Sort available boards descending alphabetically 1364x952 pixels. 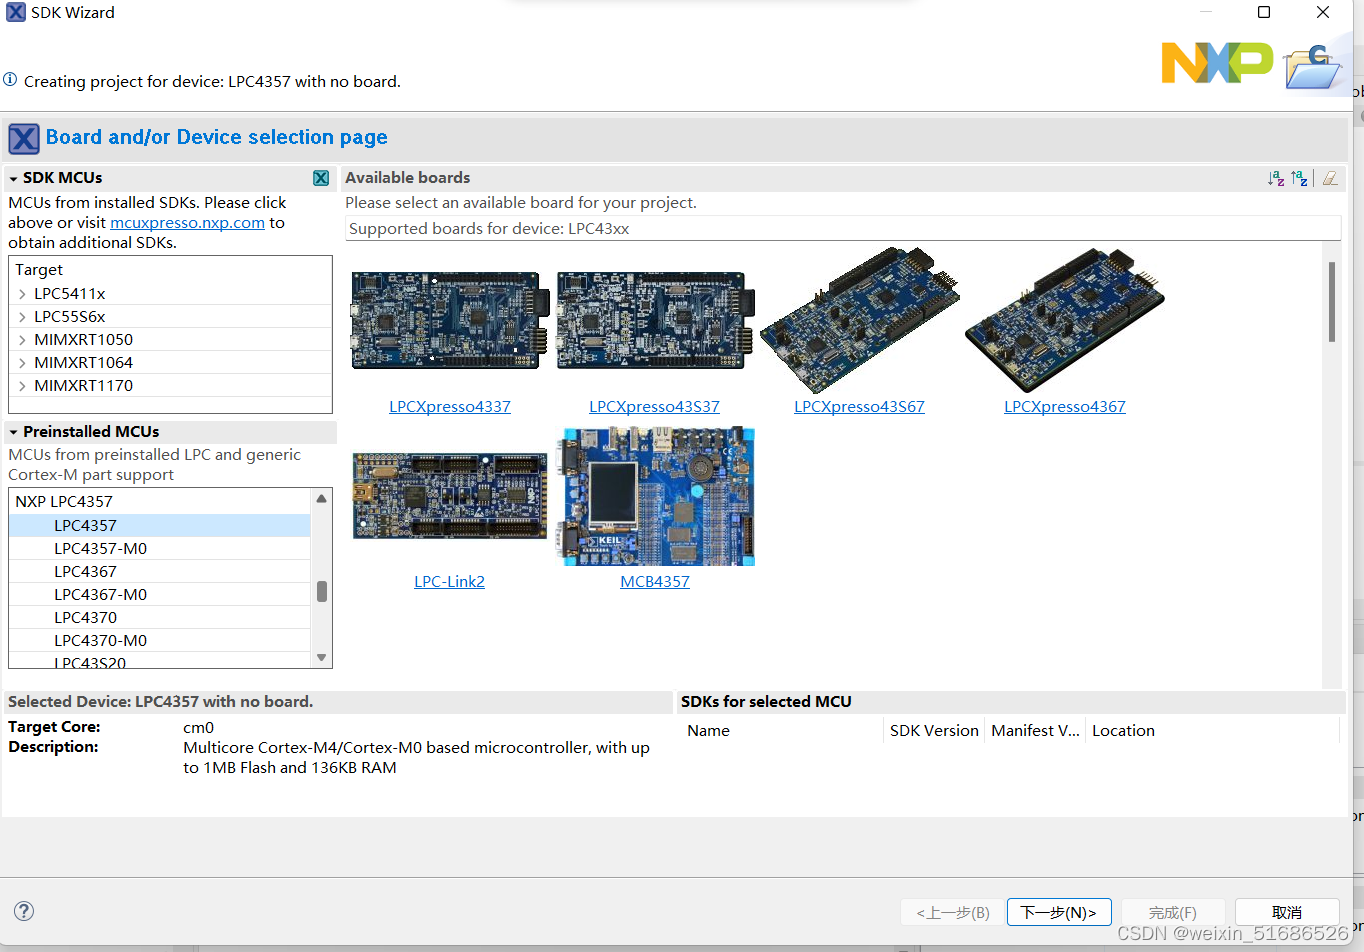1299,178
